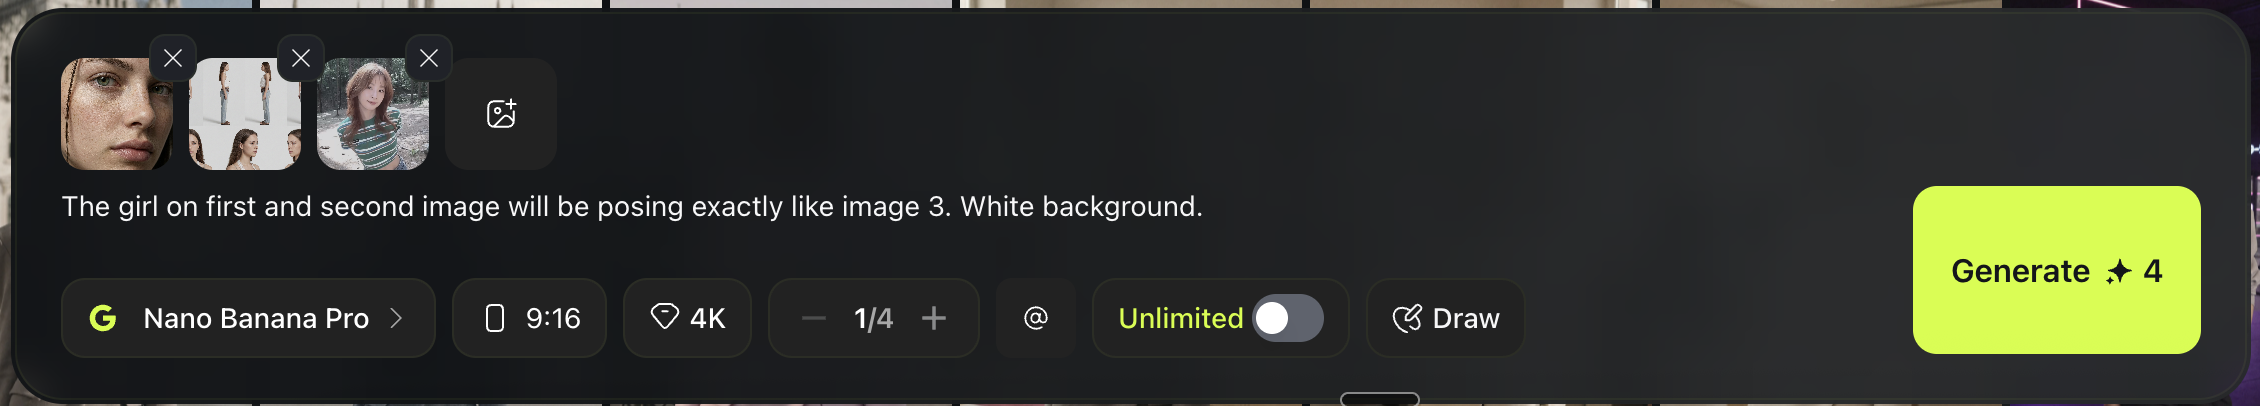Decrease image count with minus button
Screen dimensions: 2260x406
814,319
